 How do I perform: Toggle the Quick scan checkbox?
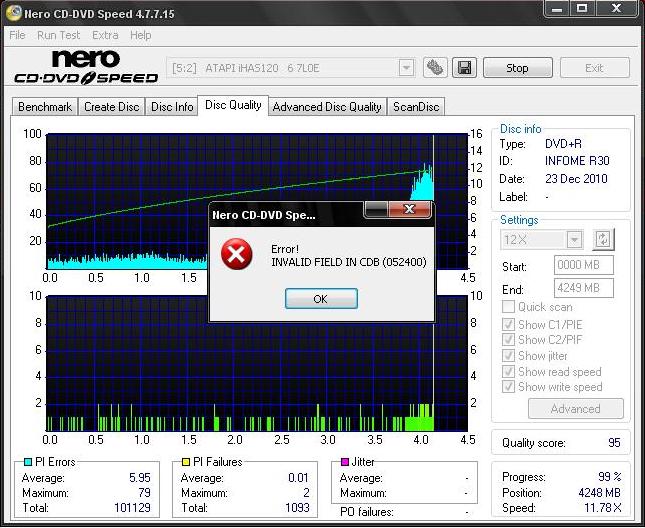pos(509,308)
